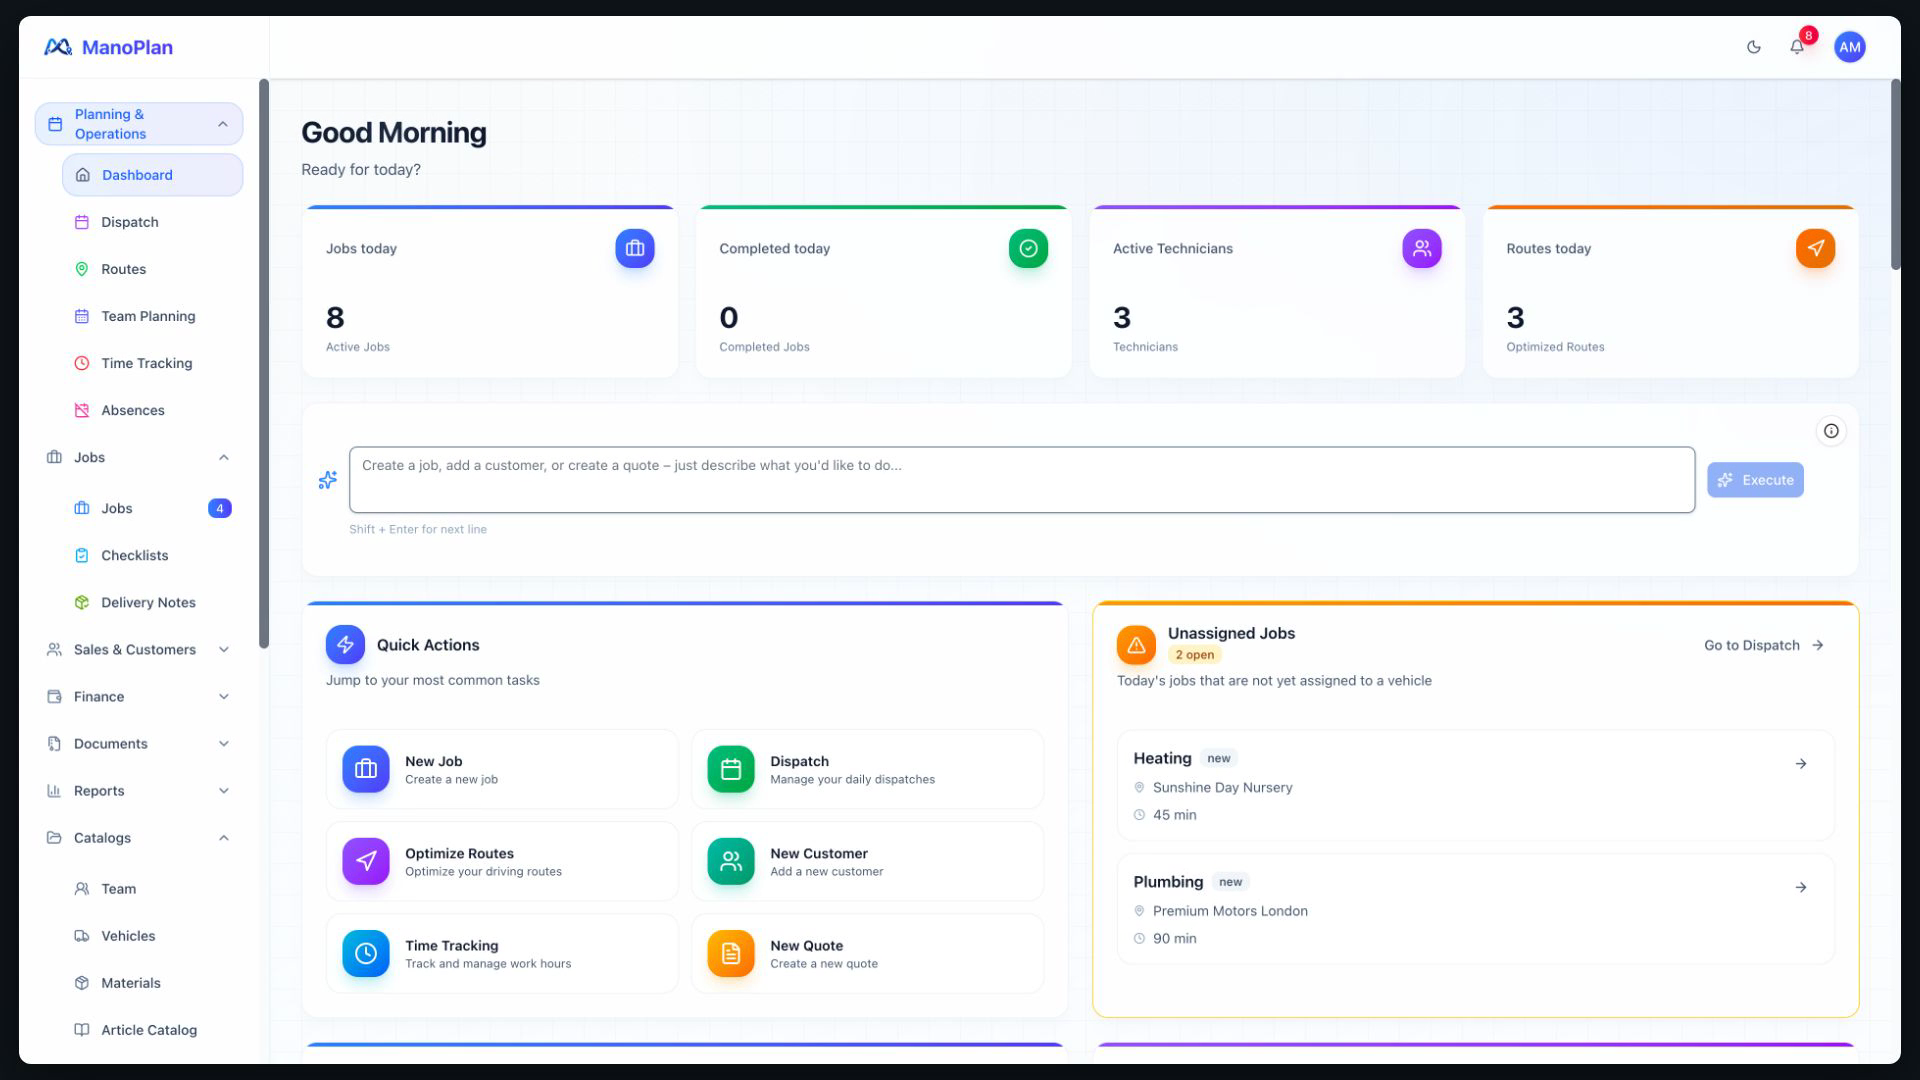Click the New Job briefcase icon
The width and height of the screenshot is (1920, 1080).
(366, 769)
